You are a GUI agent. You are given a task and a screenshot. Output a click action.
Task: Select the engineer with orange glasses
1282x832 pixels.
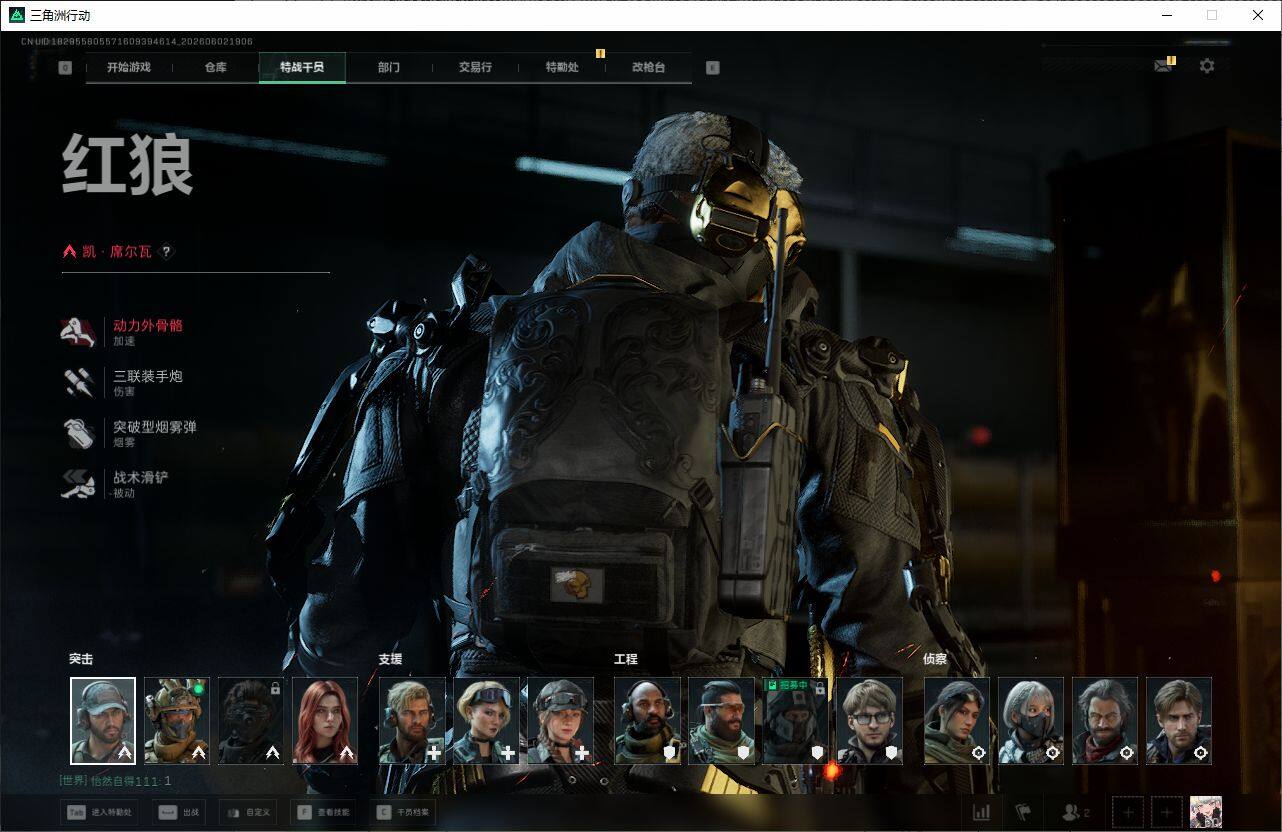pos(721,721)
